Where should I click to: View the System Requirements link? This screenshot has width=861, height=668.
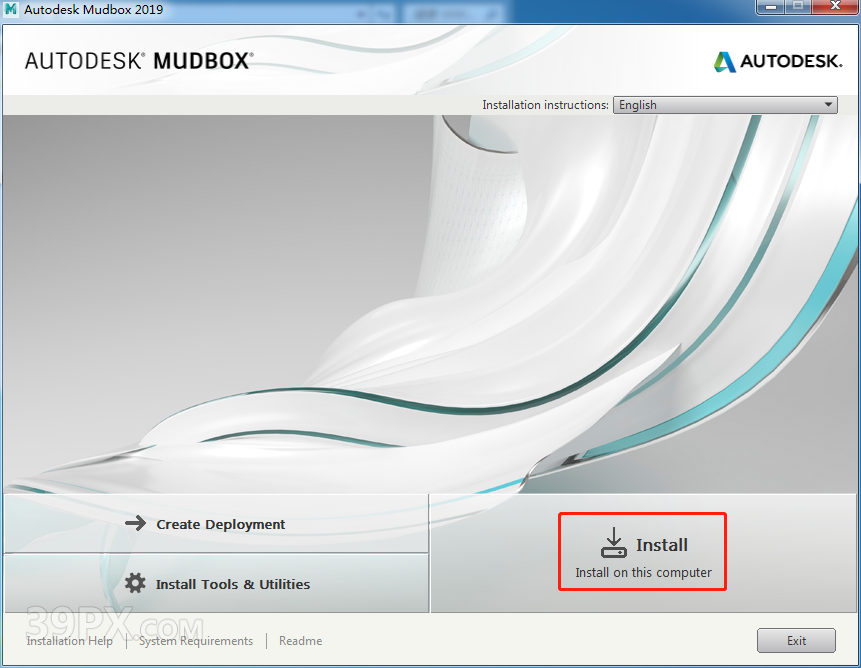pos(196,641)
